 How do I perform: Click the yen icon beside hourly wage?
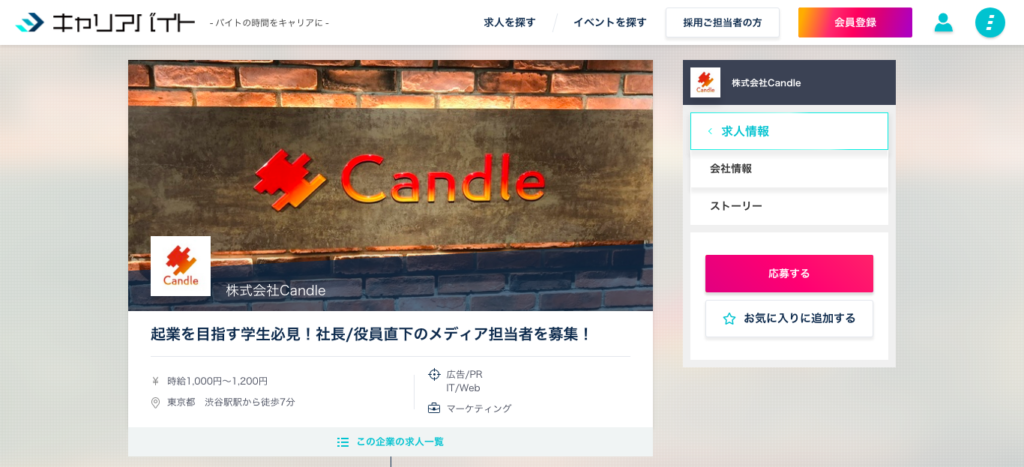coord(155,381)
